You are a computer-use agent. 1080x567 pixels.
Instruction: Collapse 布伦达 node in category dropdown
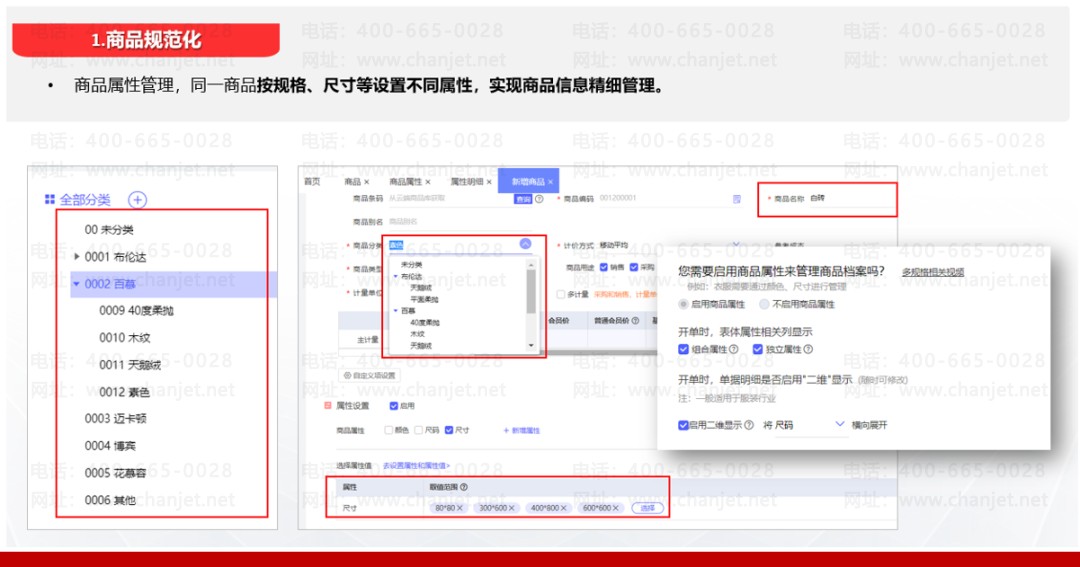[396, 276]
